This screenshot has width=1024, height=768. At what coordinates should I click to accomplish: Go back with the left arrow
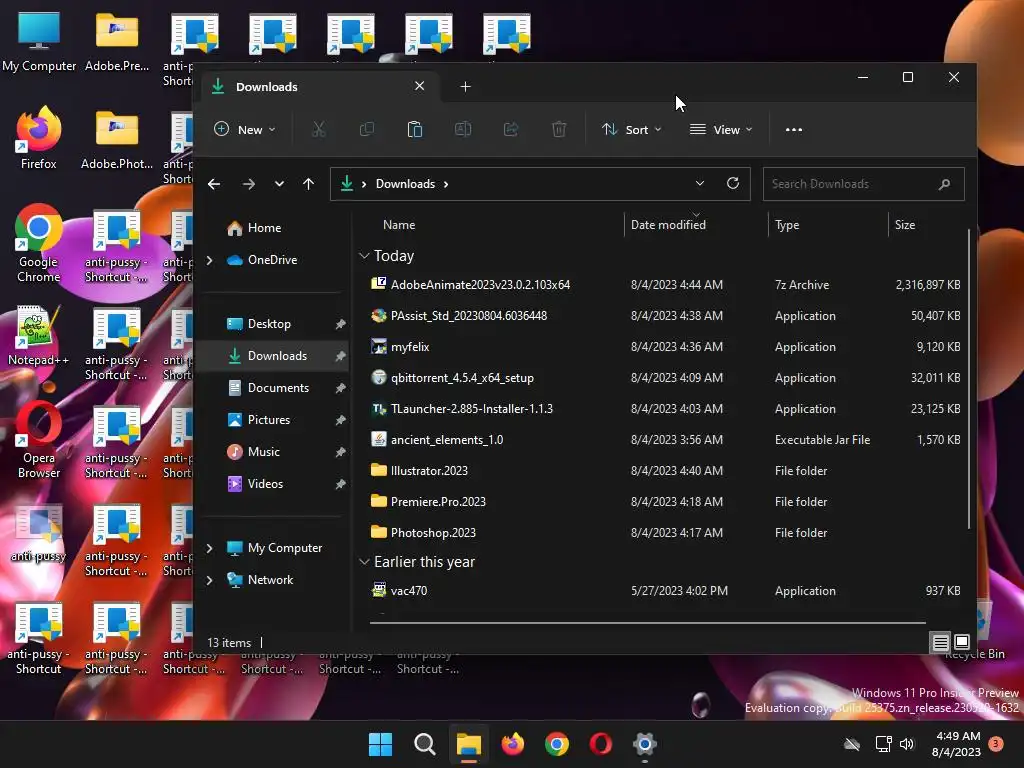click(x=214, y=184)
